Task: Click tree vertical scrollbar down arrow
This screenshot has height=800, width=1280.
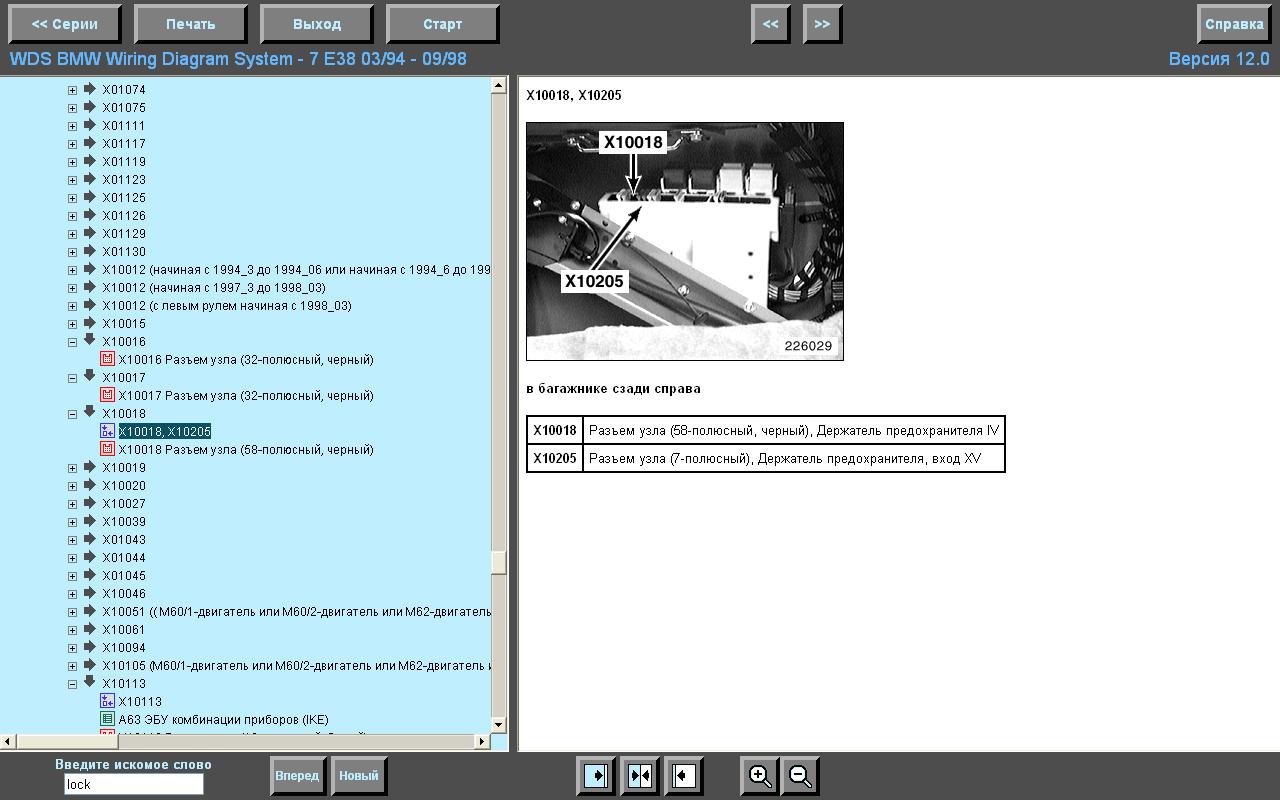Action: 499,725
